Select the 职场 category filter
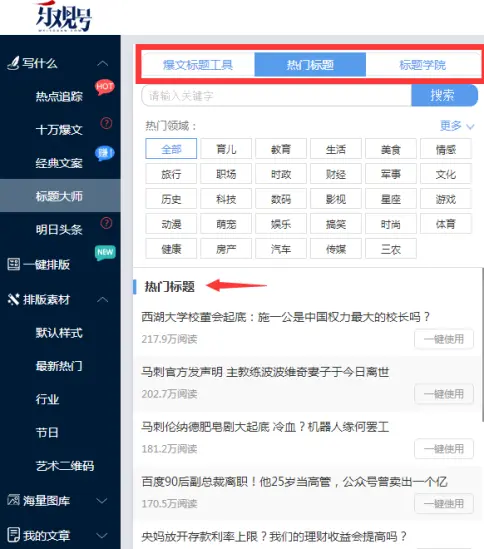 [226, 174]
